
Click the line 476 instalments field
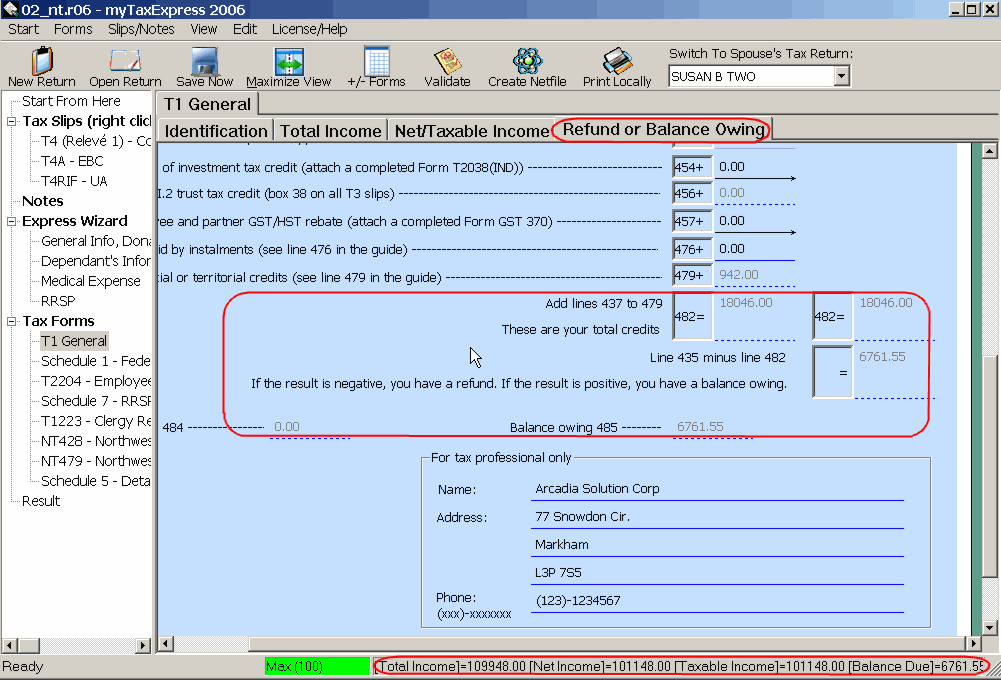click(755, 249)
